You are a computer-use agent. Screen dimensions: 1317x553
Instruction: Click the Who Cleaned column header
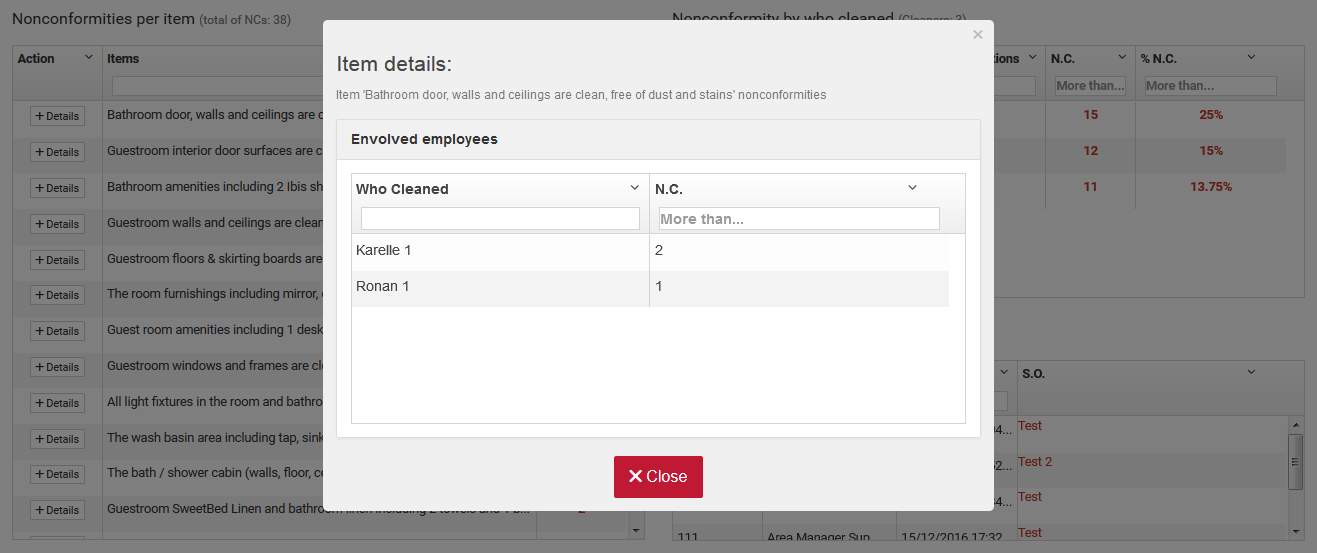point(402,189)
